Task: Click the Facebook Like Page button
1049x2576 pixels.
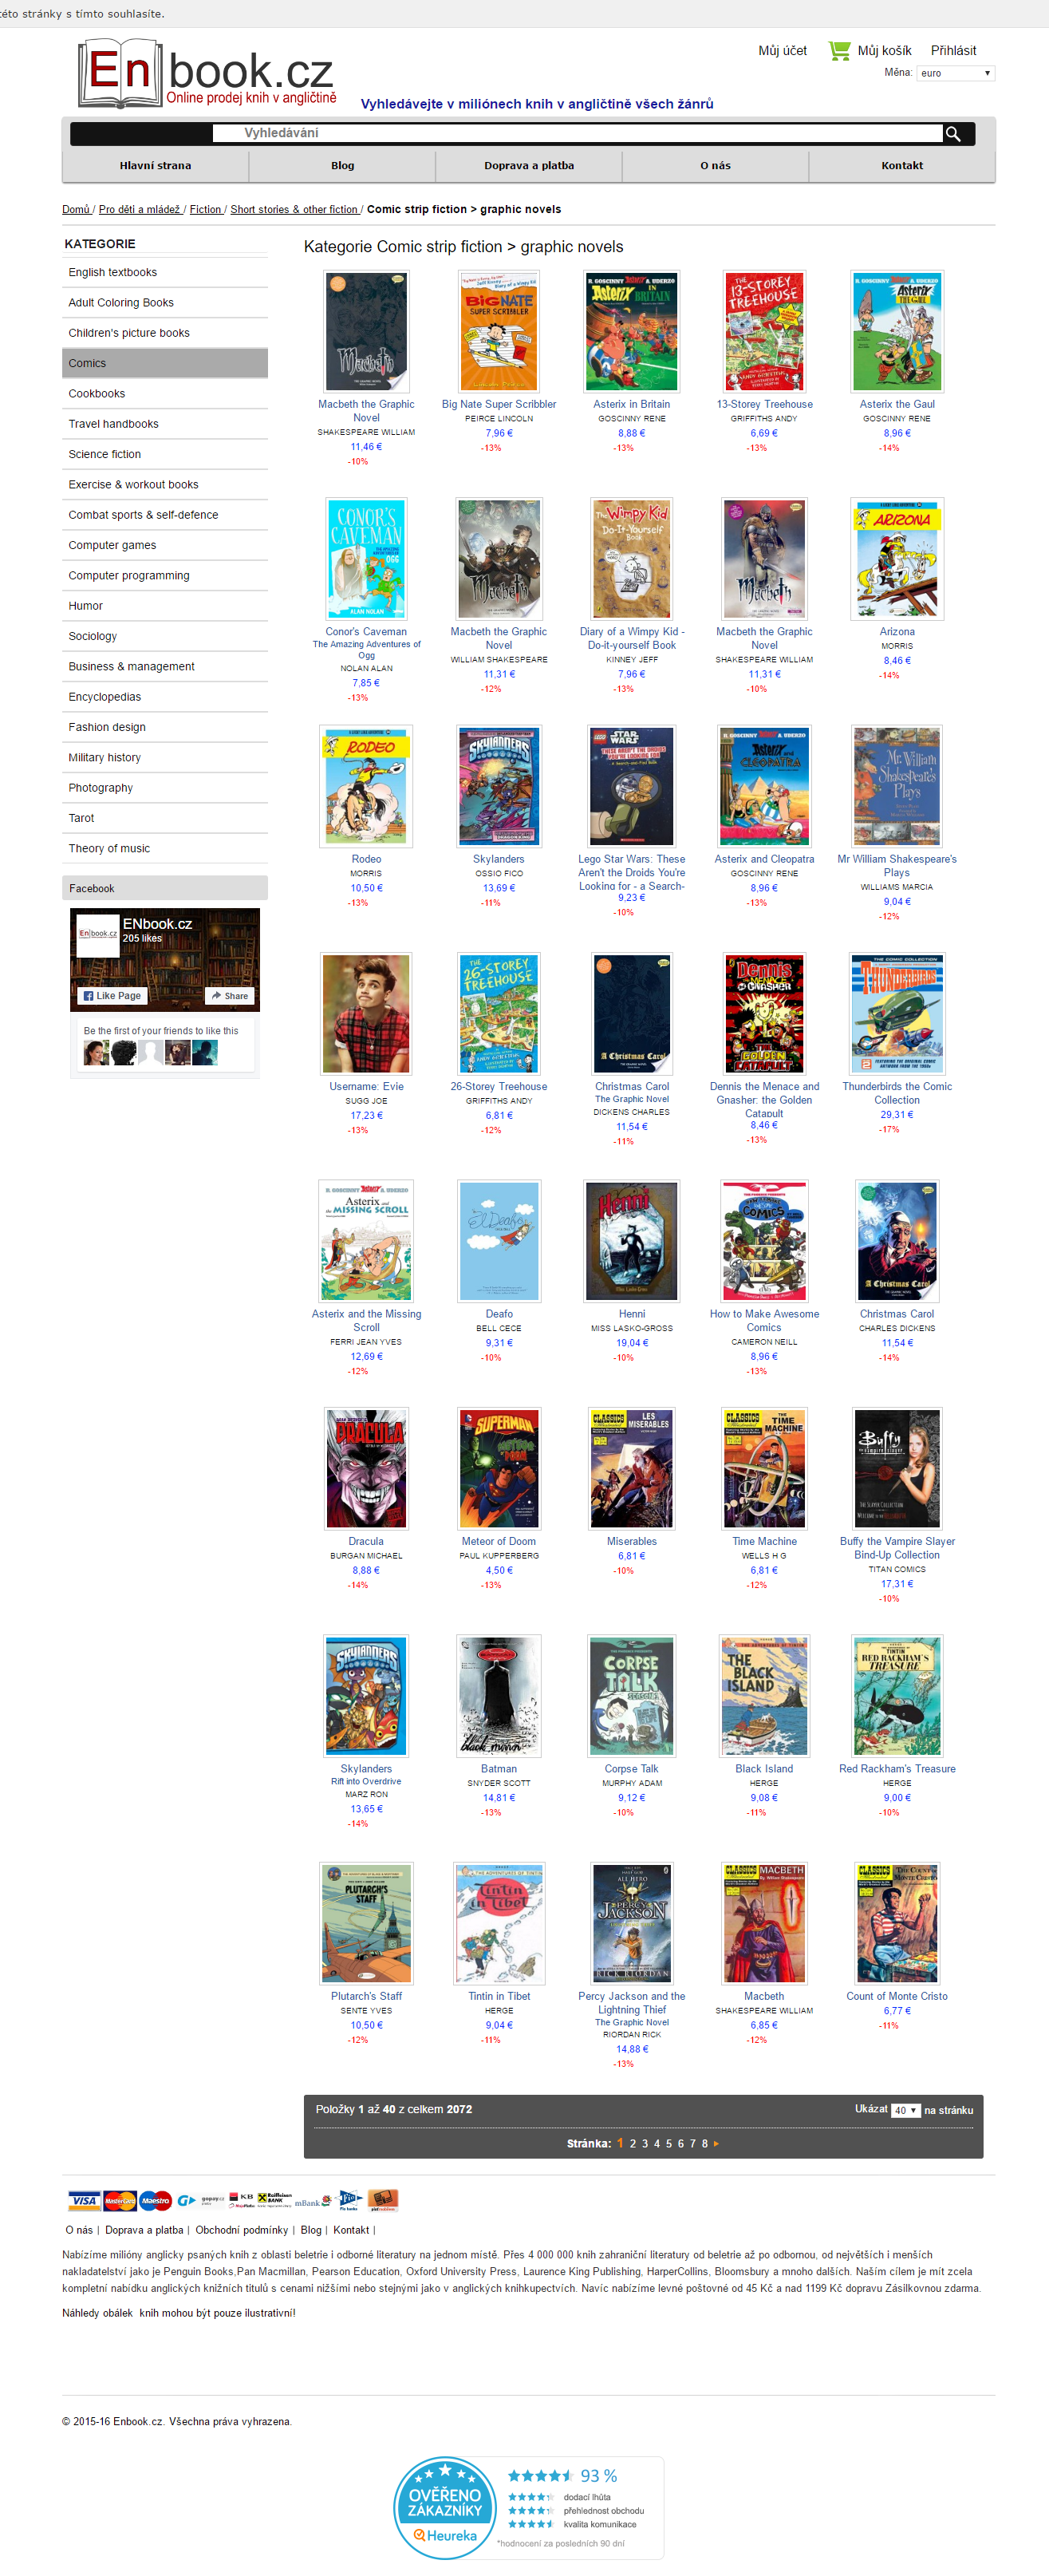Action: tap(112, 995)
